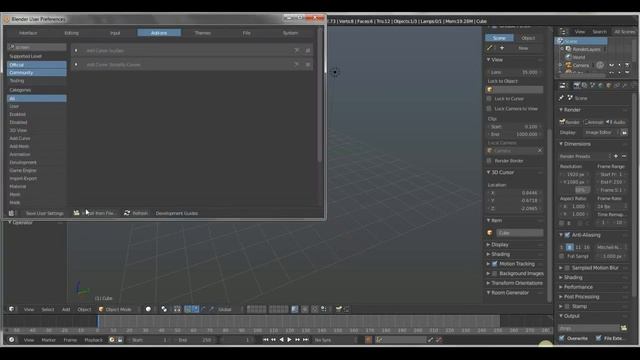Screen dimensions: 640x360
Task: Select the All add-on category
Action: 37,98
